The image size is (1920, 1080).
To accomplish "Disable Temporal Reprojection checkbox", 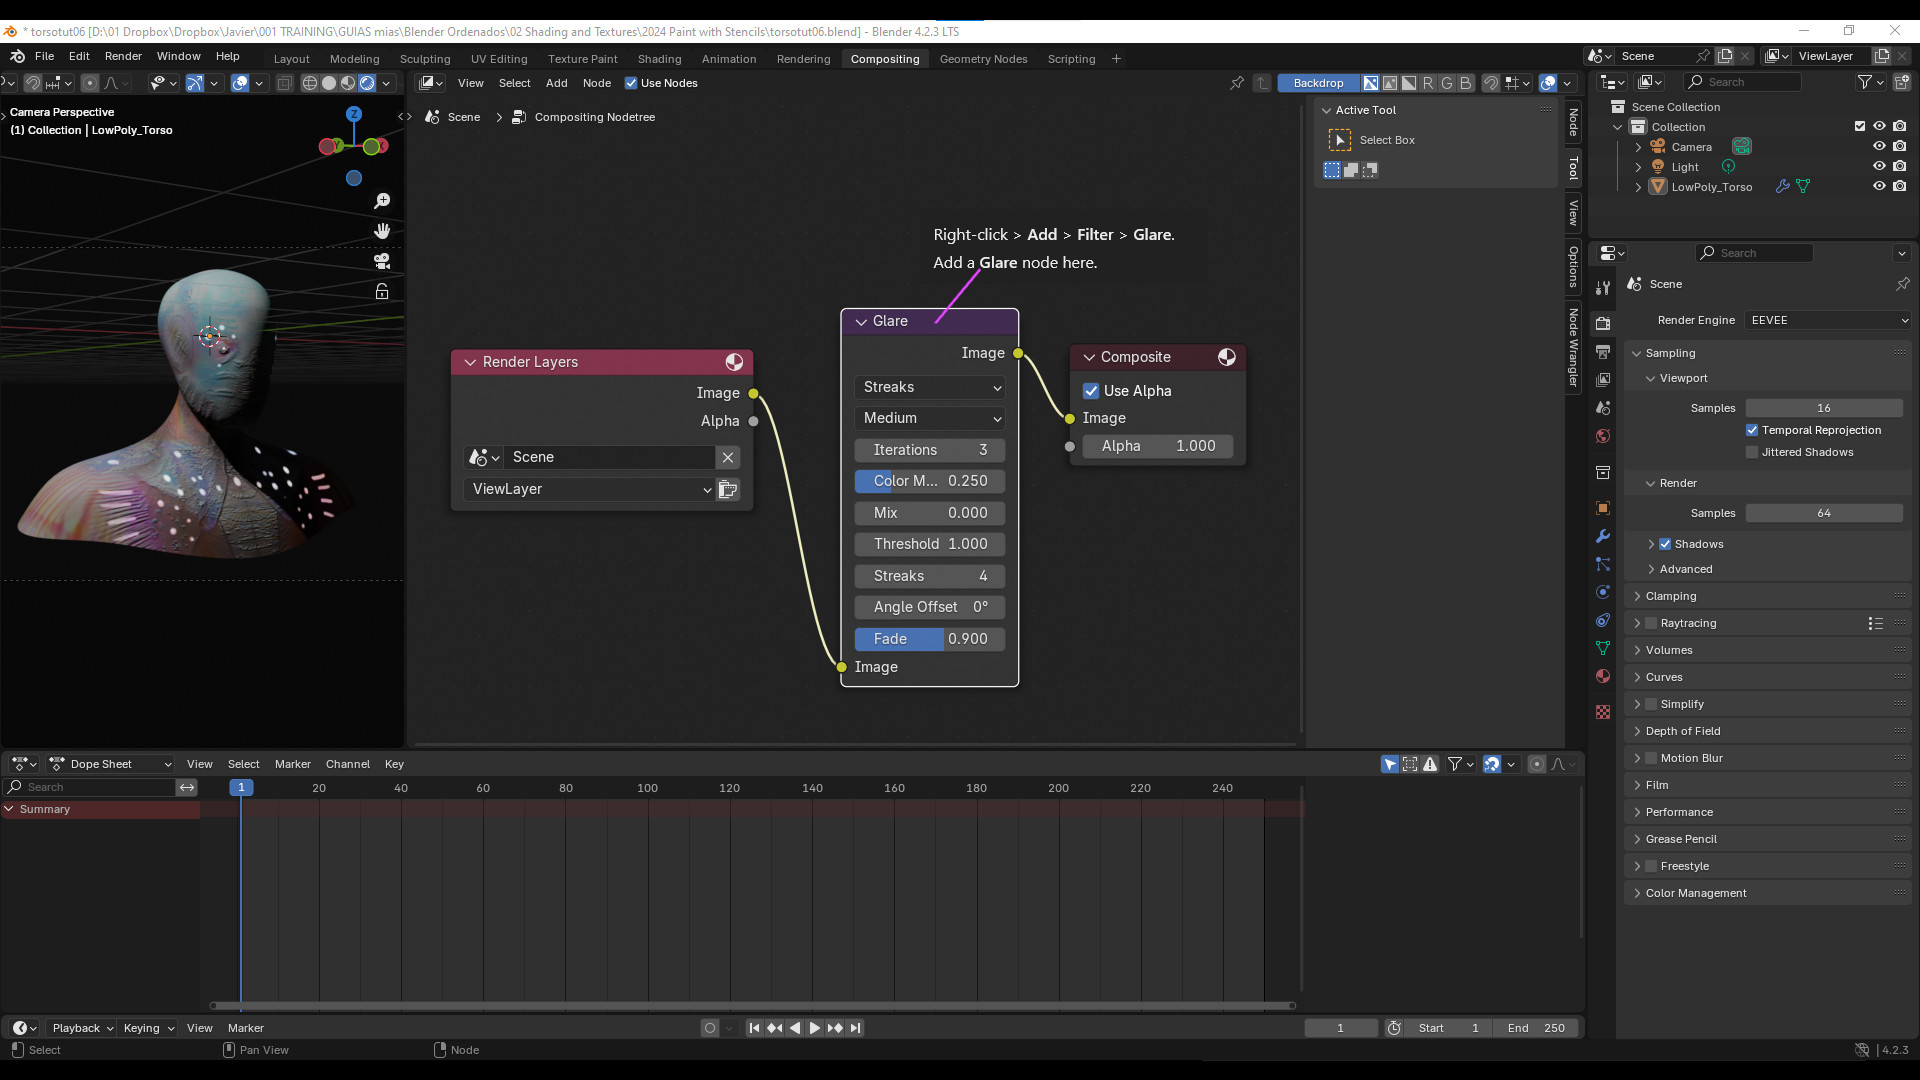I will point(1752,430).
